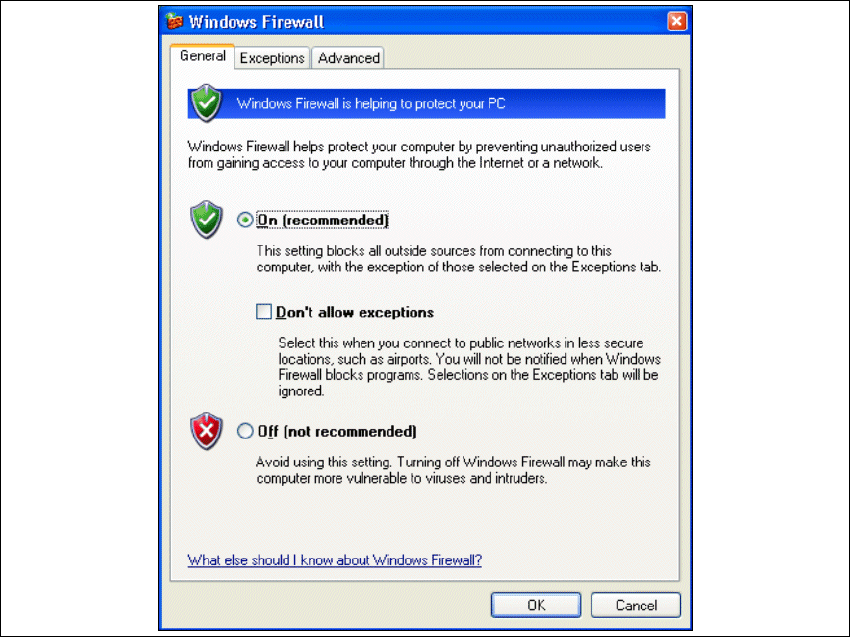The width and height of the screenshot is (850, 637).
Task: Dismiss the dialog with the Cancel button
Action: [636, 605]
